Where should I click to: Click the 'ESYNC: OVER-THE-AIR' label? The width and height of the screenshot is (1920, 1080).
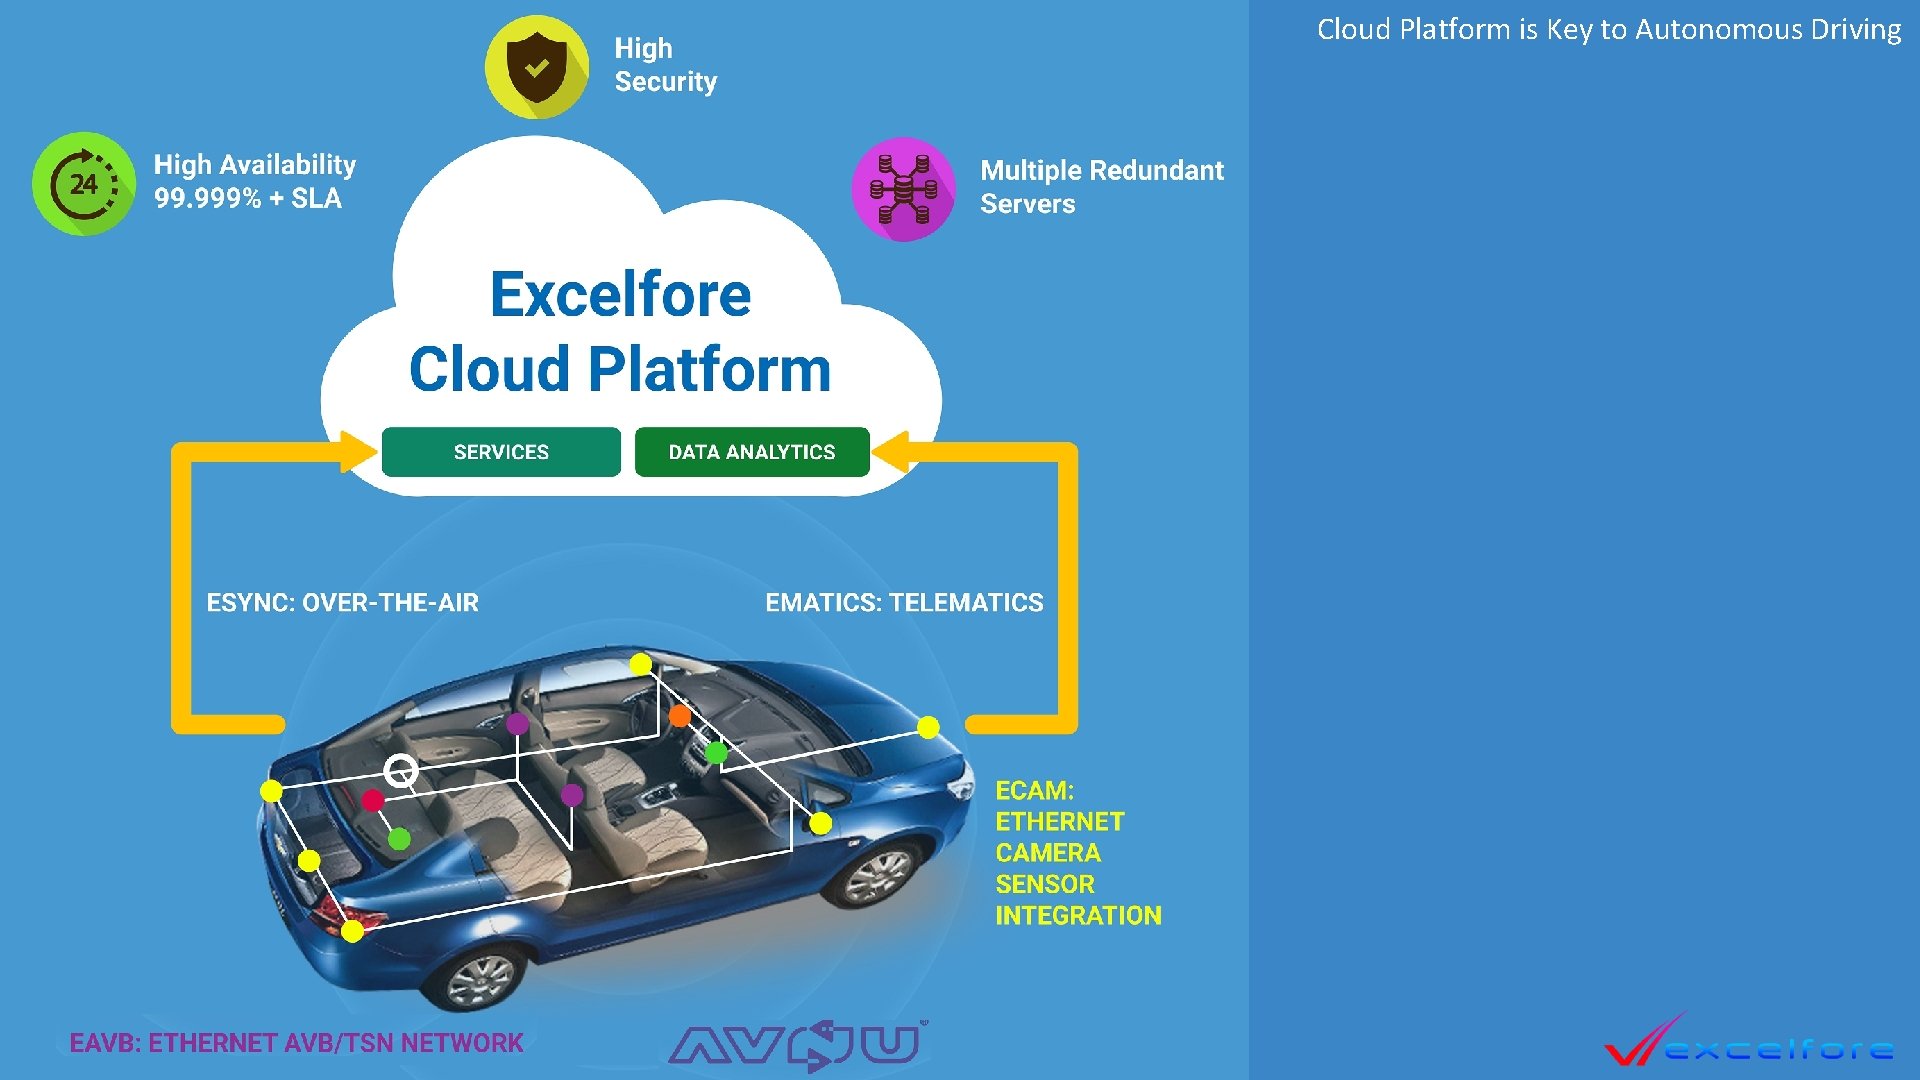[x=343, y=603]
